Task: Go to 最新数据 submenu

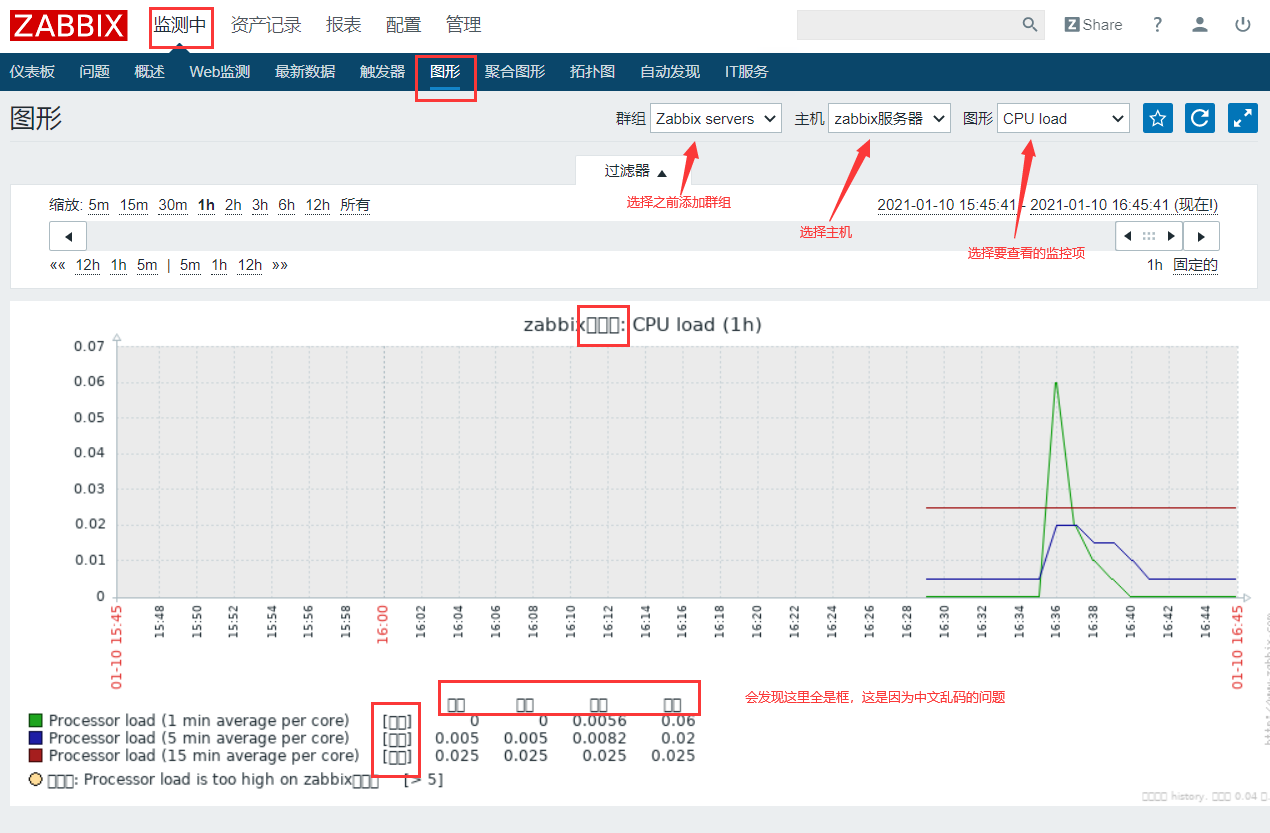Action: pyautogui.click(x=305, y=72)
